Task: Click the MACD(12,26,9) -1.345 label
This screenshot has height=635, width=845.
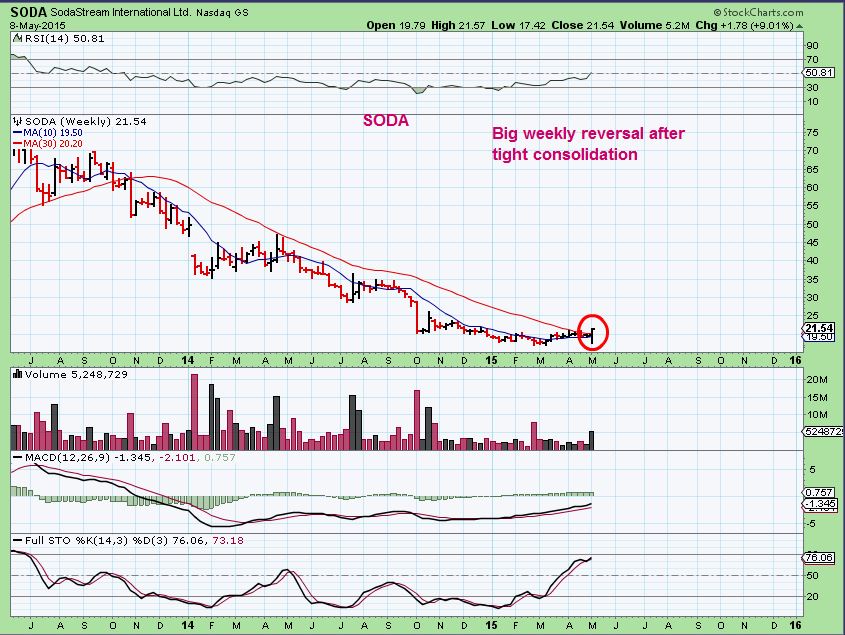Action: (89, 458)
